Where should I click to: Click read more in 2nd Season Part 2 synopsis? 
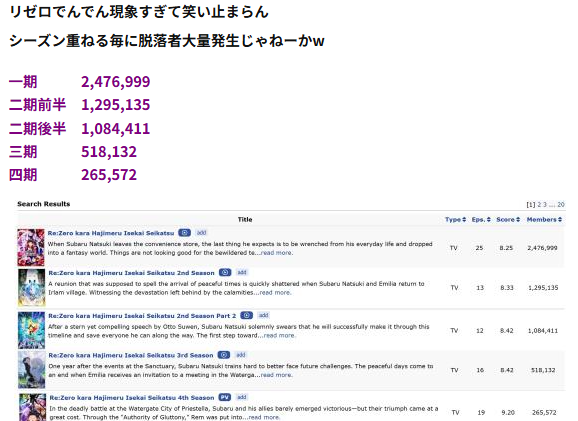(279, 335)
